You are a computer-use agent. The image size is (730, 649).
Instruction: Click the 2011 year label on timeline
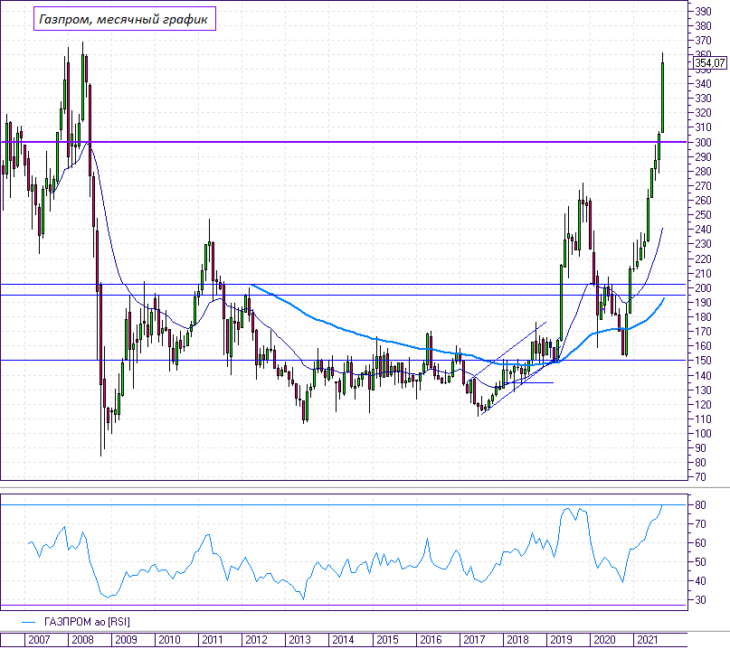[213, 640]
